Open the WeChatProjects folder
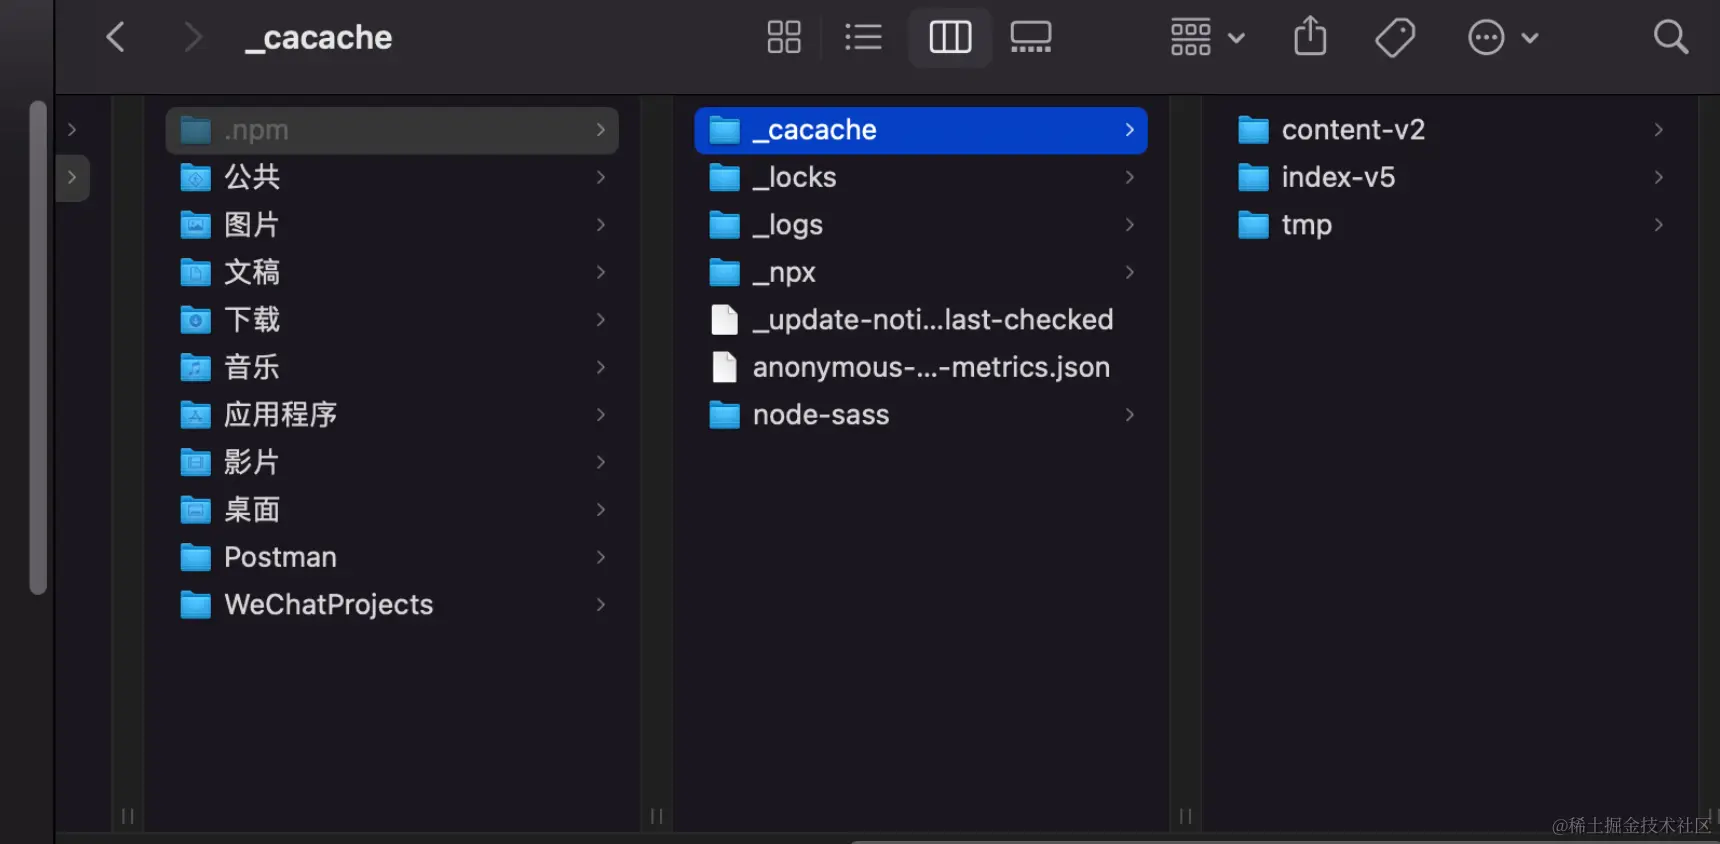Screen dimensions: 1720x844 click(x=328, y=605)
